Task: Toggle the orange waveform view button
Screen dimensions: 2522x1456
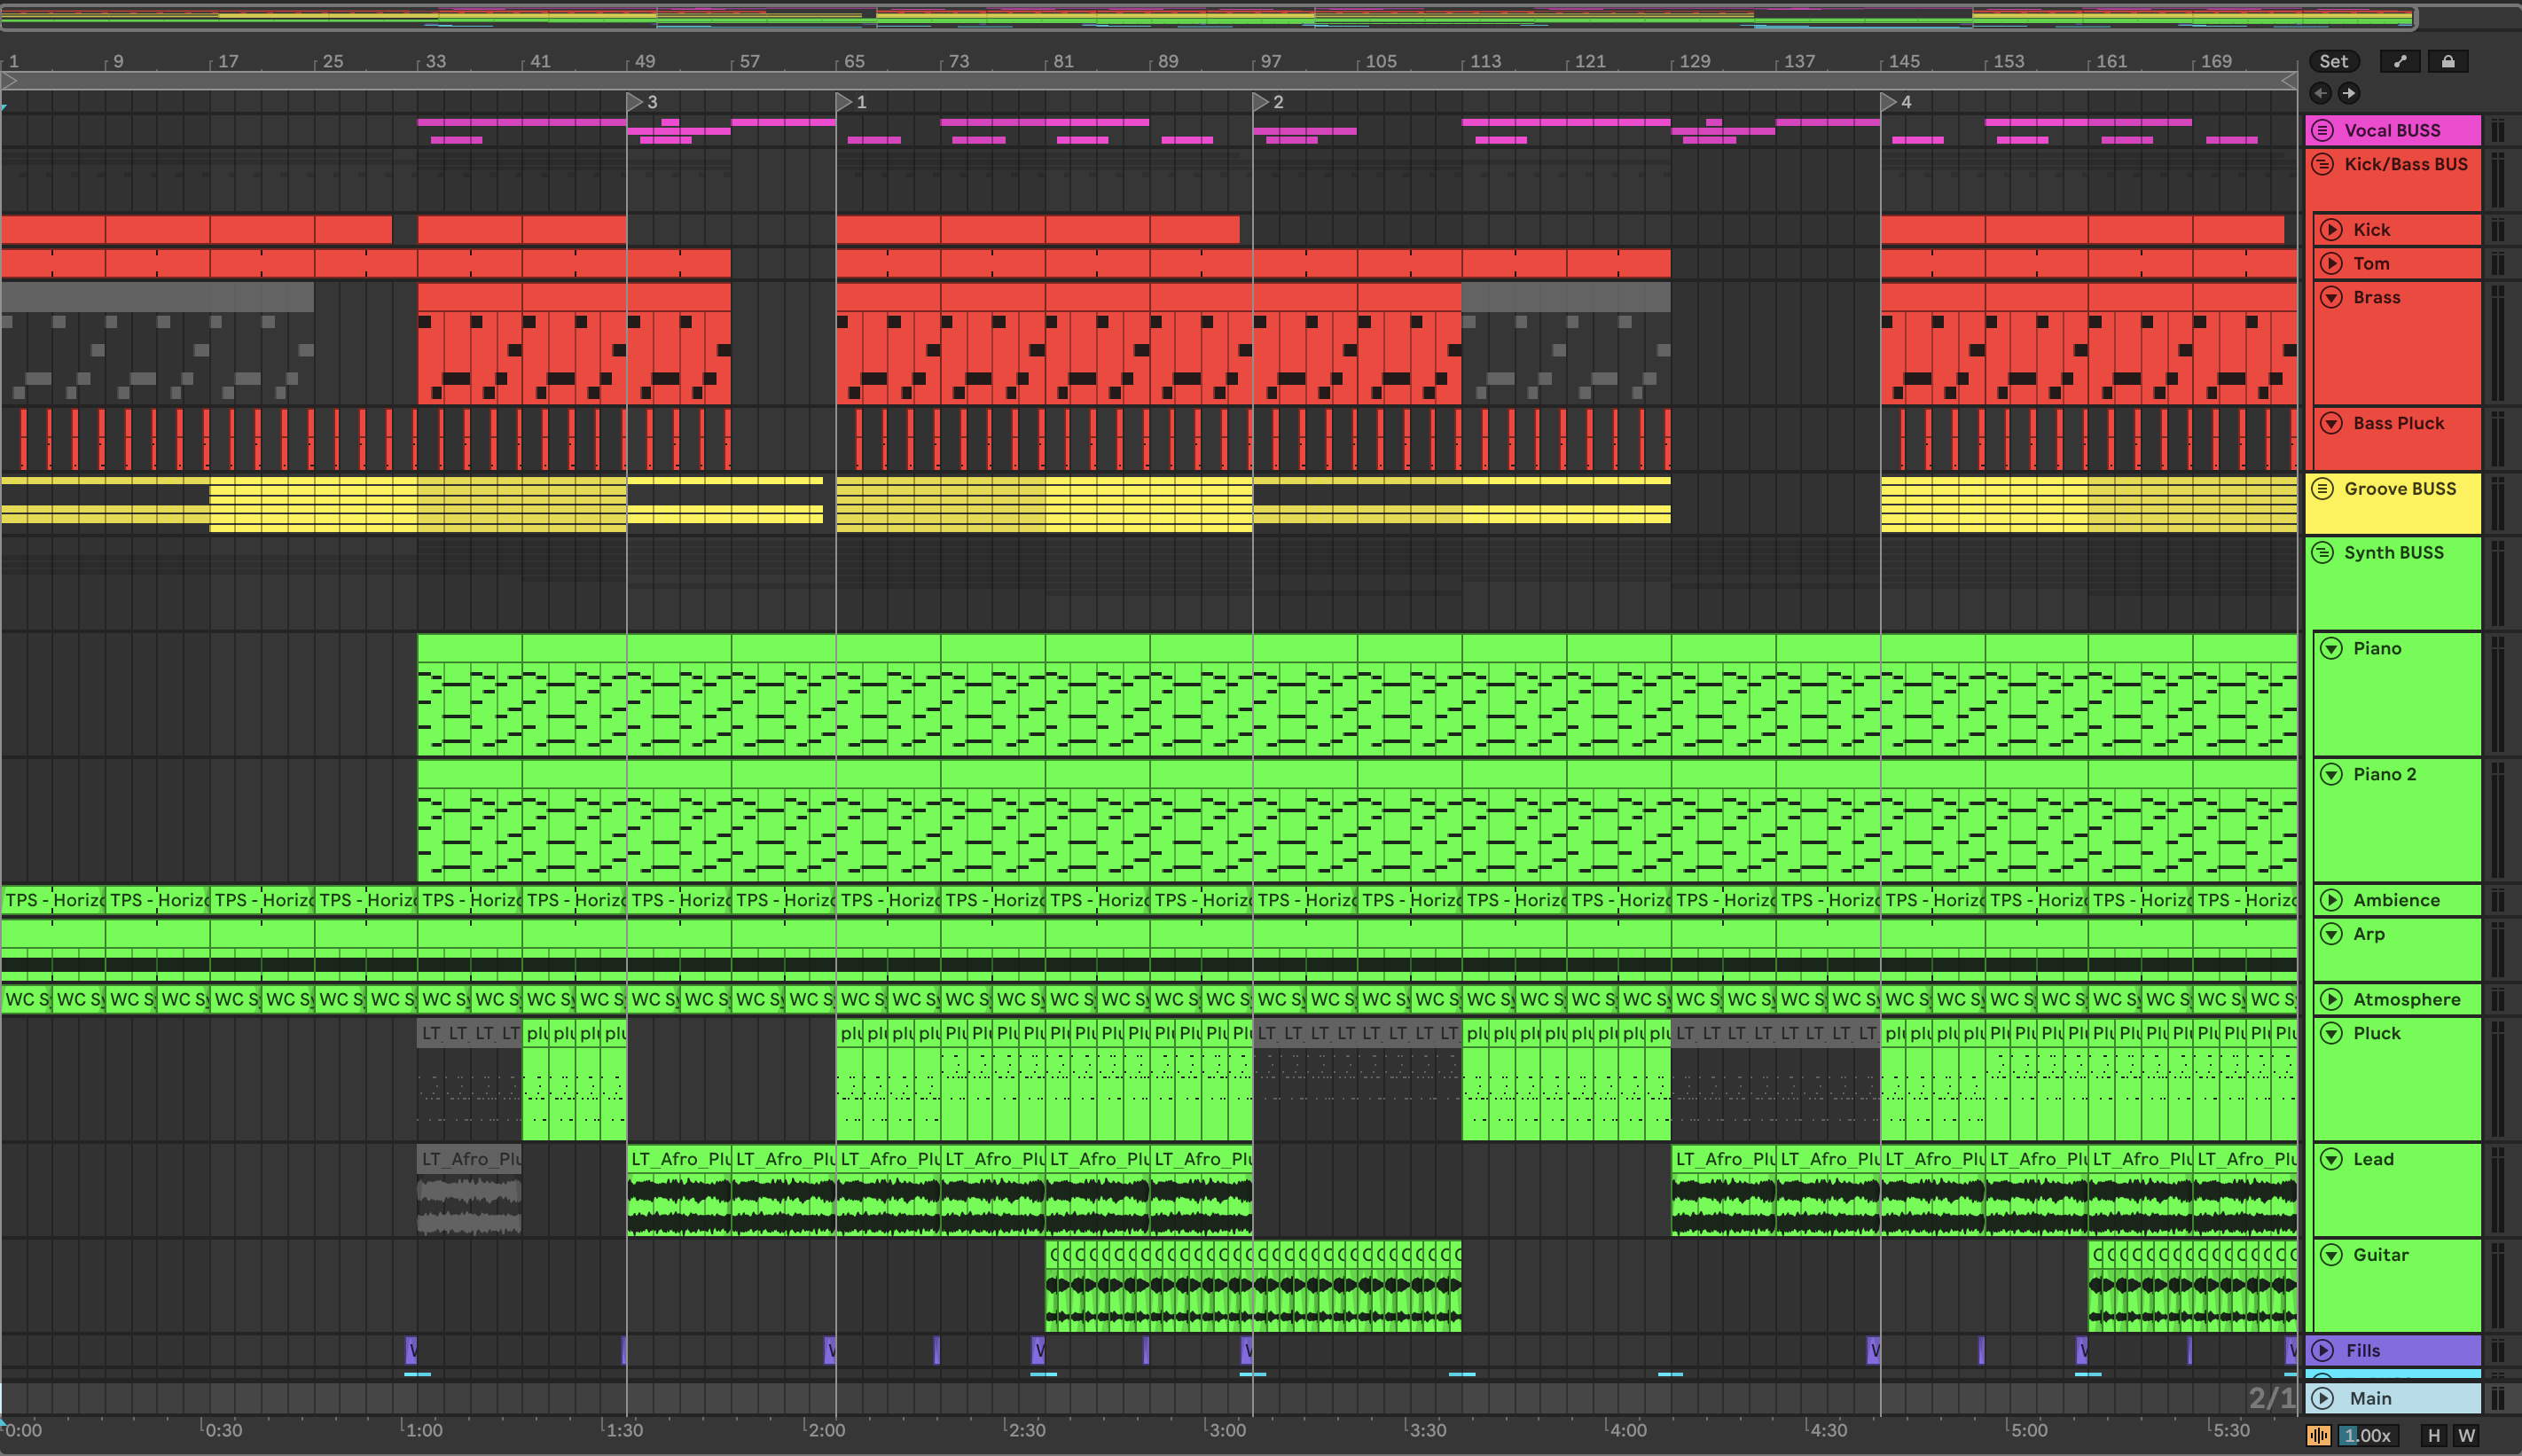Action: tap(2319, 1436)
